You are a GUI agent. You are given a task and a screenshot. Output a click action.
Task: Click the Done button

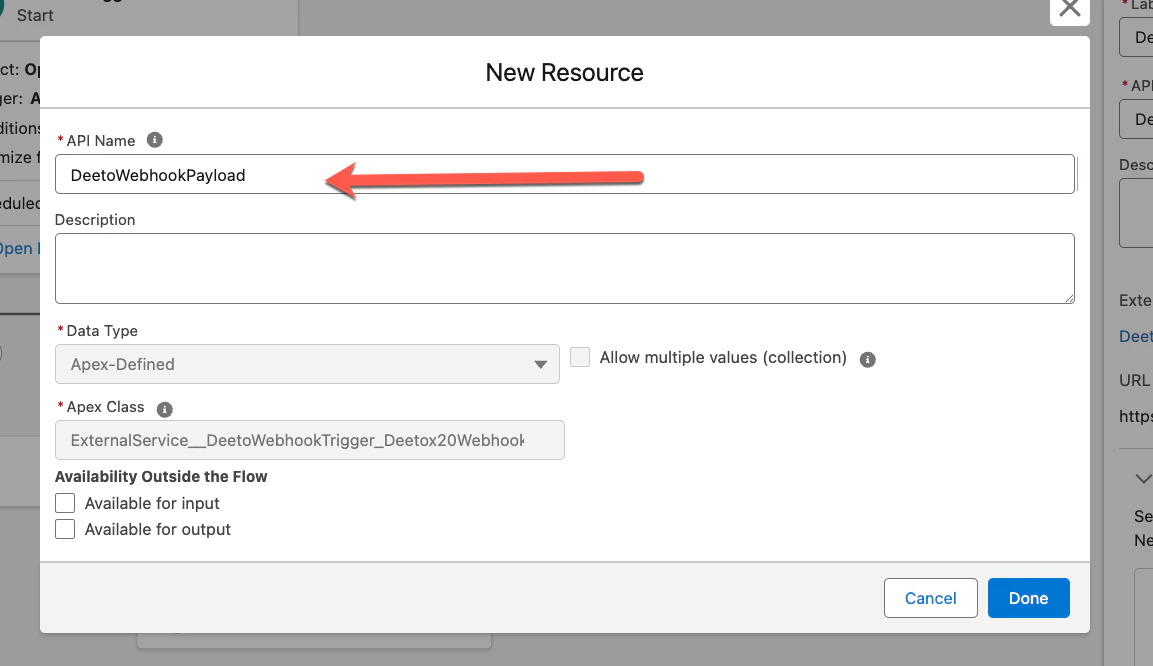coord(1028,598)
